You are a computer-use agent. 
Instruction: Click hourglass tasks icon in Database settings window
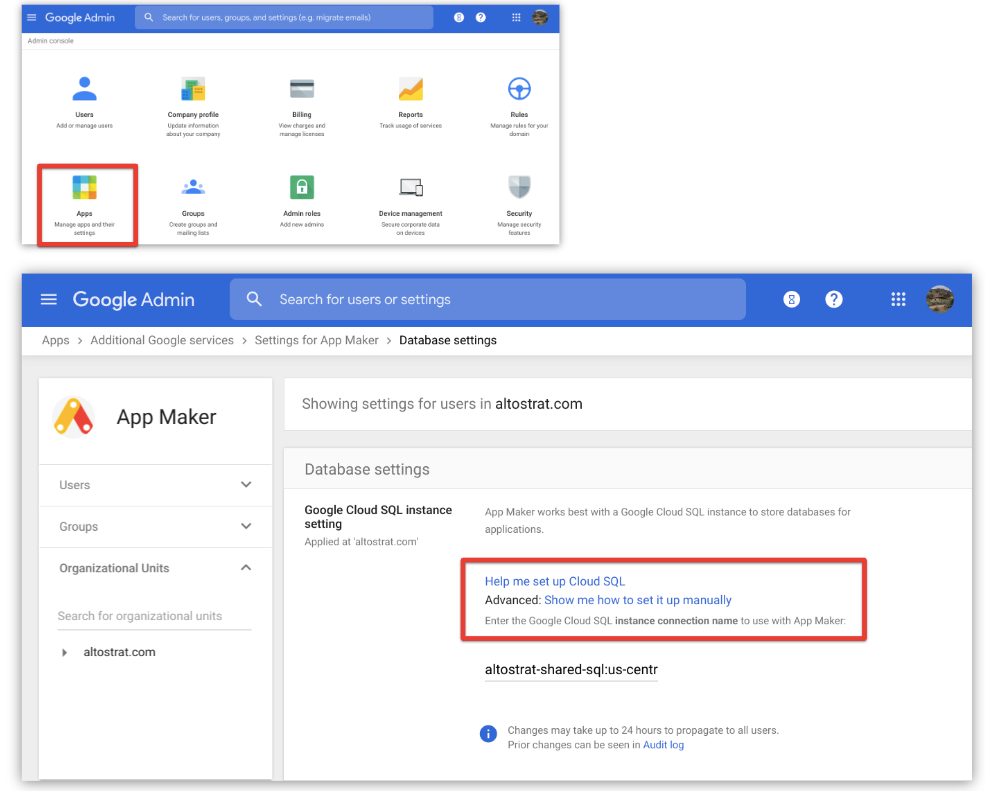[x=792, y=300]
